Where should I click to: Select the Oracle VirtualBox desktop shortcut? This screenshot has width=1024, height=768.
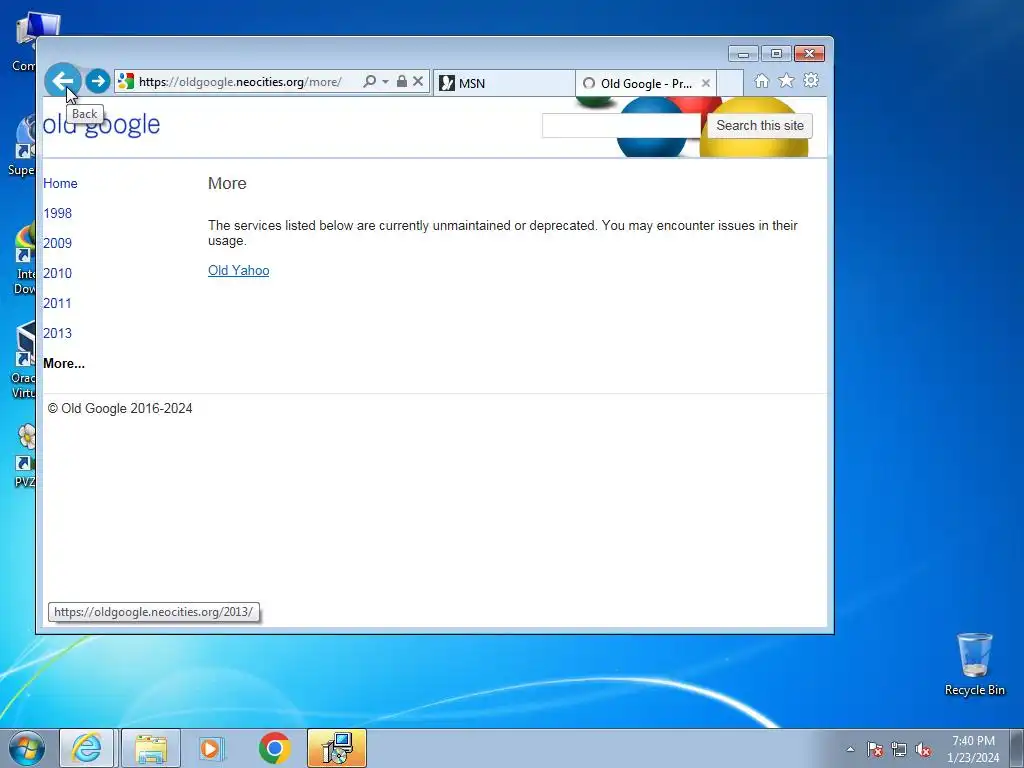click(x=24, y=360)
